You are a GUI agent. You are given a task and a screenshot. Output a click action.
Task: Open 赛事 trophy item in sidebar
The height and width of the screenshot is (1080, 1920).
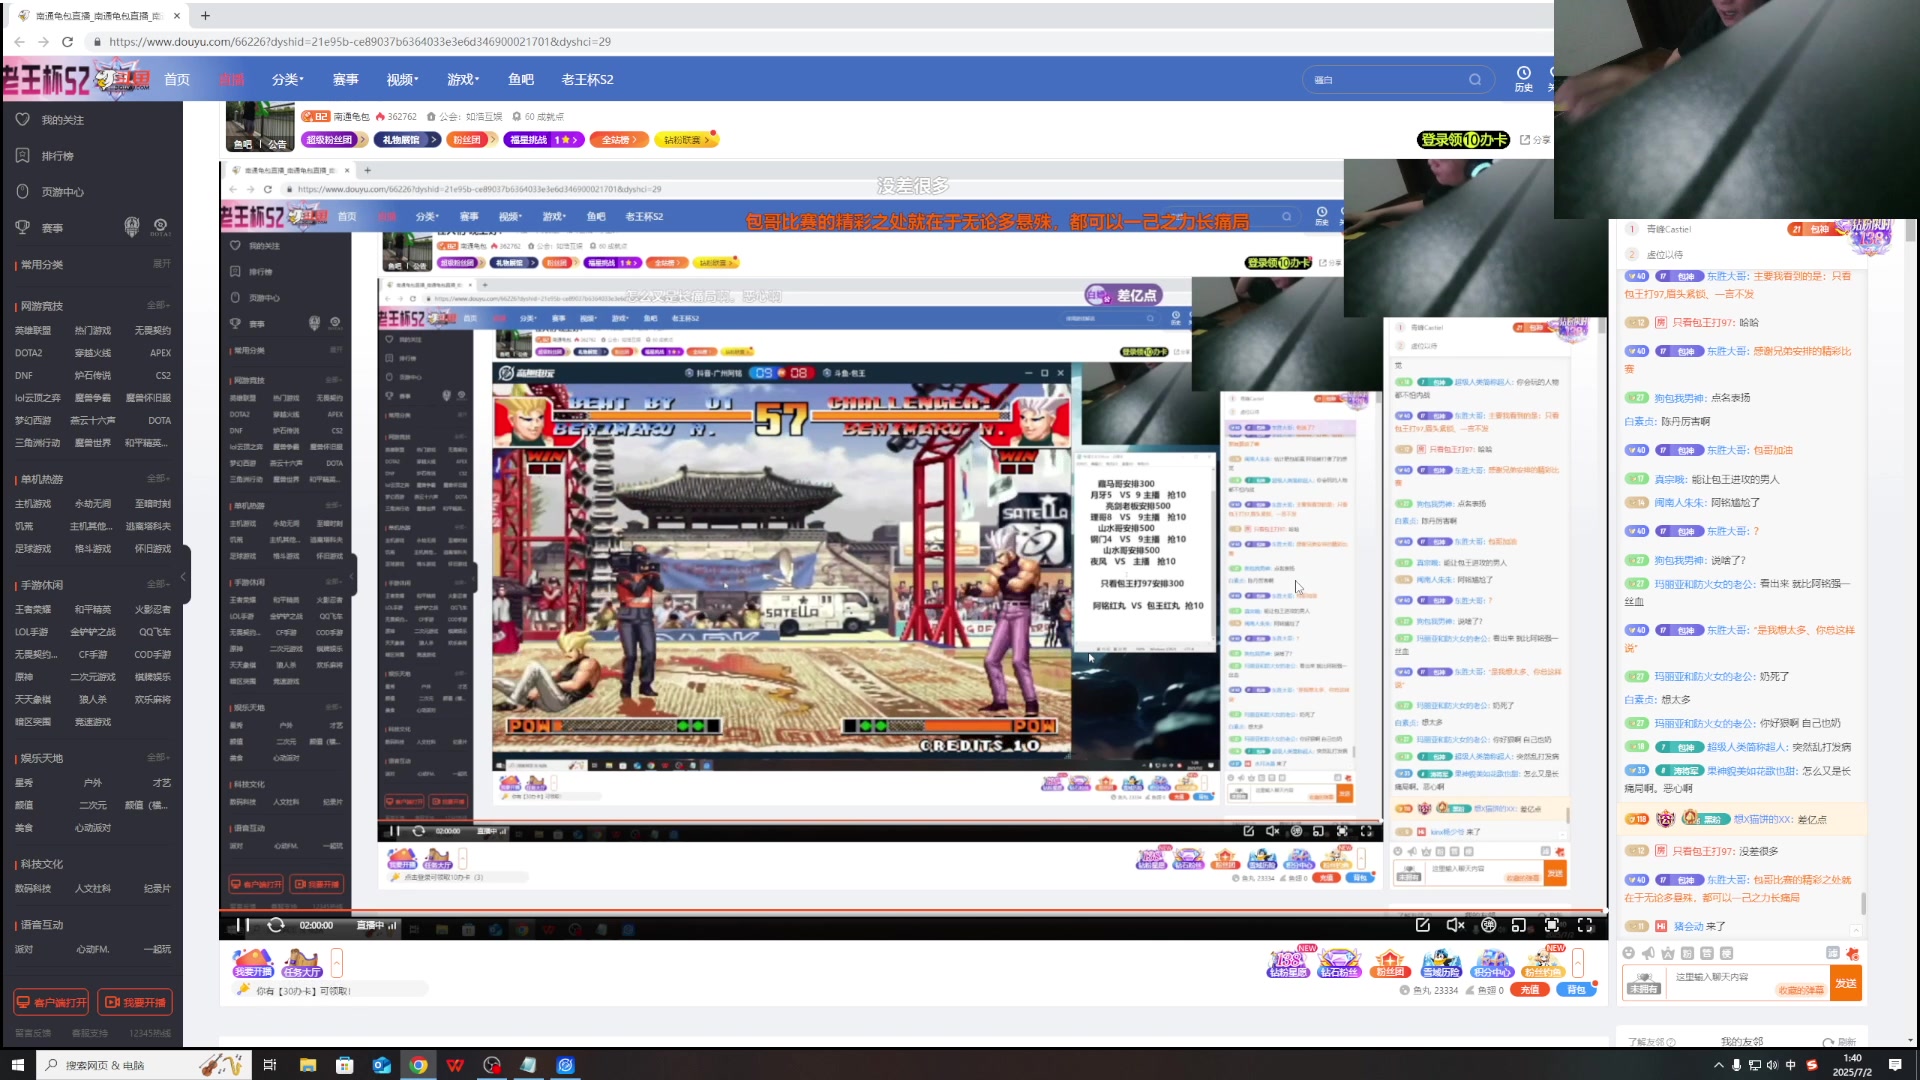pos(40,228)
